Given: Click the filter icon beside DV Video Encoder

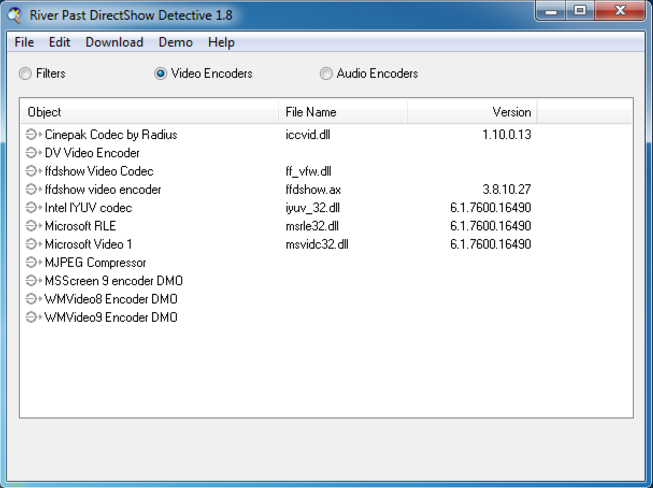Looking at the screenshot, I should pyautogui.click(x=34, y=153).
